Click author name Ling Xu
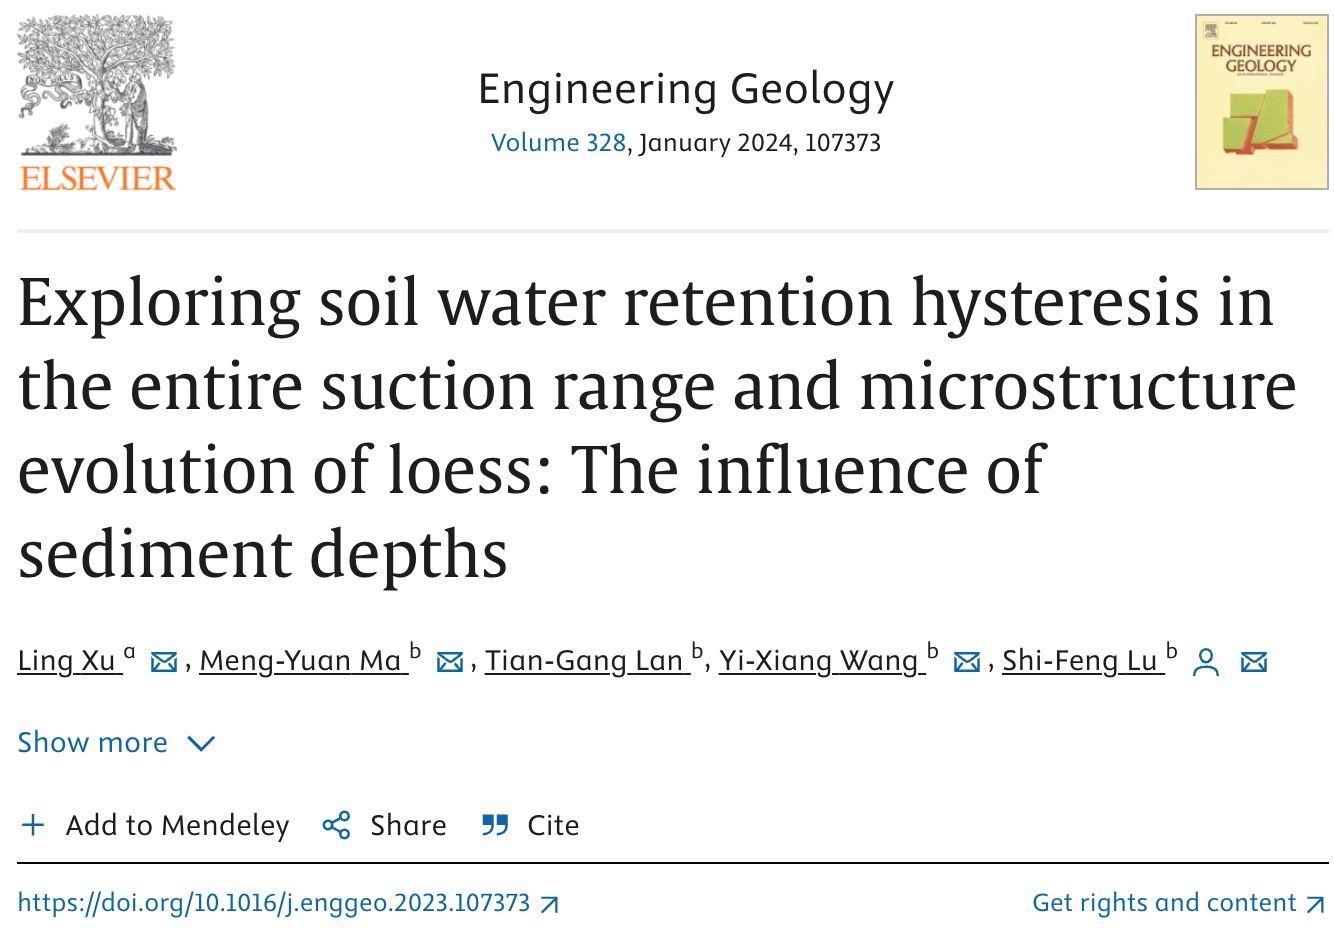This screenshot has width=1334, height=934. point(68,661)
